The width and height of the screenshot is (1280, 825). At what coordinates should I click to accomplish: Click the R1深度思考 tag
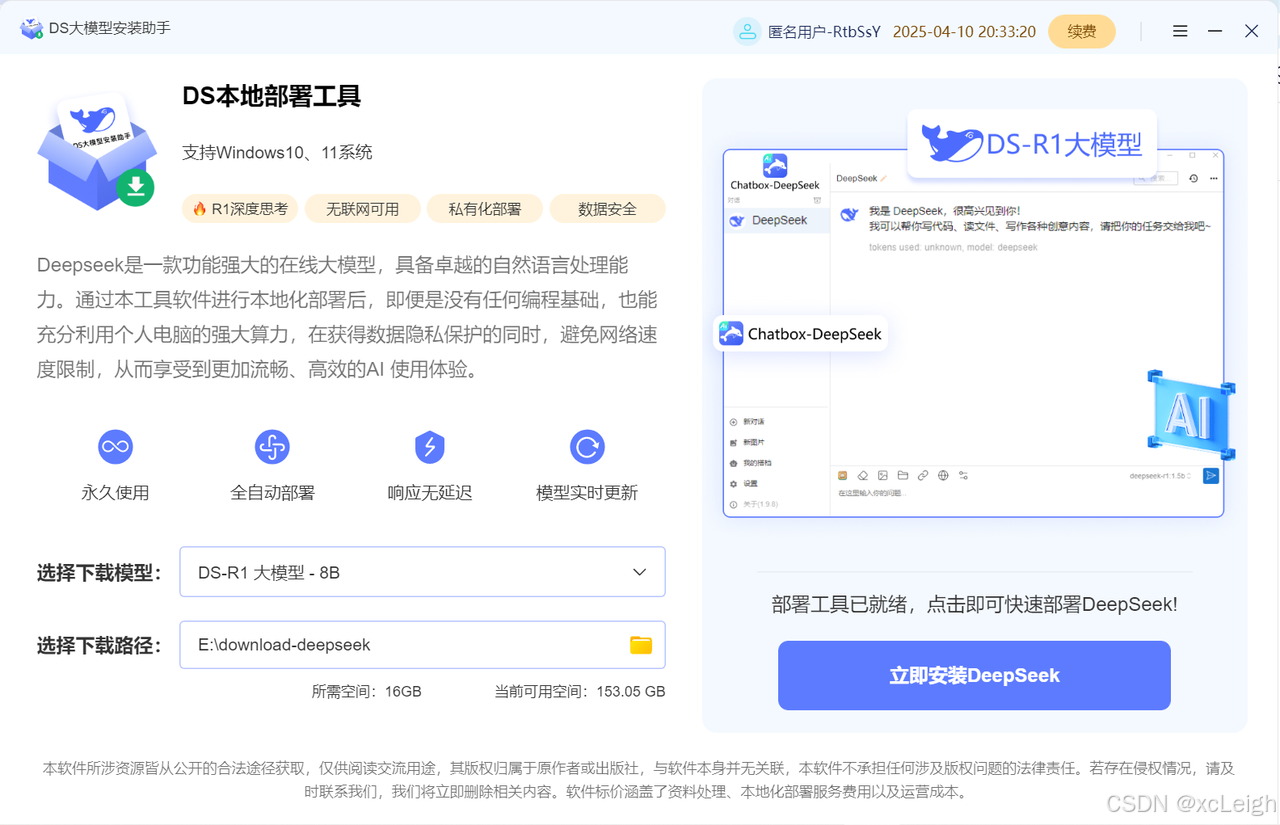[240, 209]
